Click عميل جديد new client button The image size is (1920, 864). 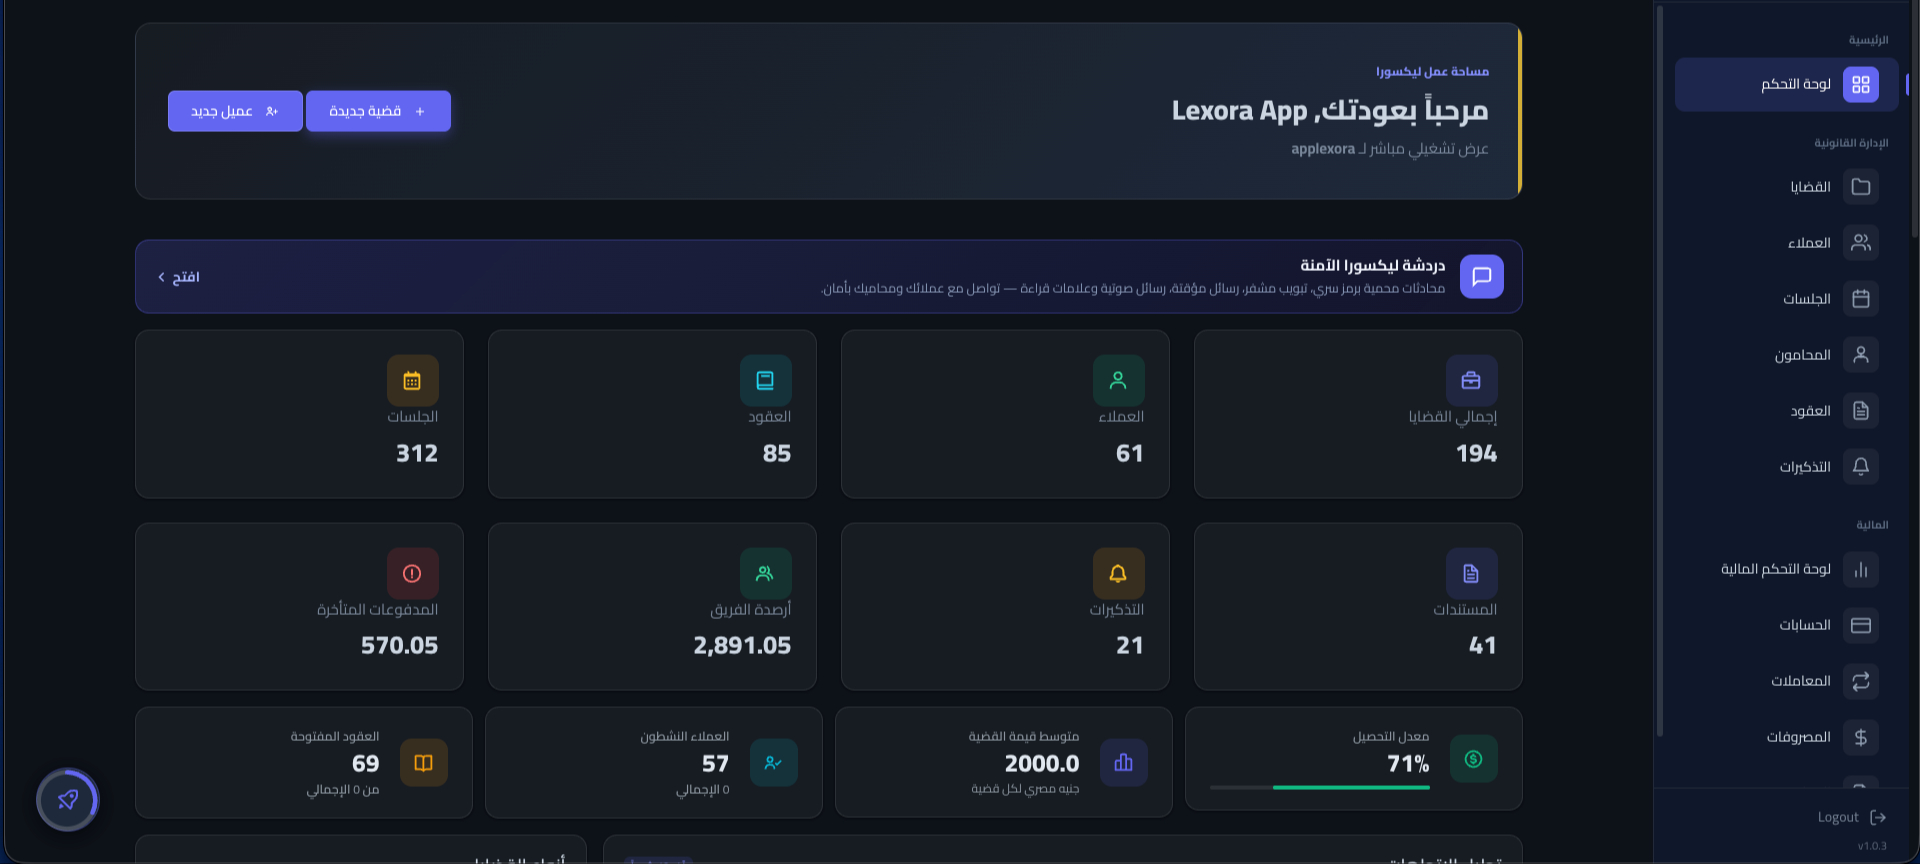click(x=235, y=111)
